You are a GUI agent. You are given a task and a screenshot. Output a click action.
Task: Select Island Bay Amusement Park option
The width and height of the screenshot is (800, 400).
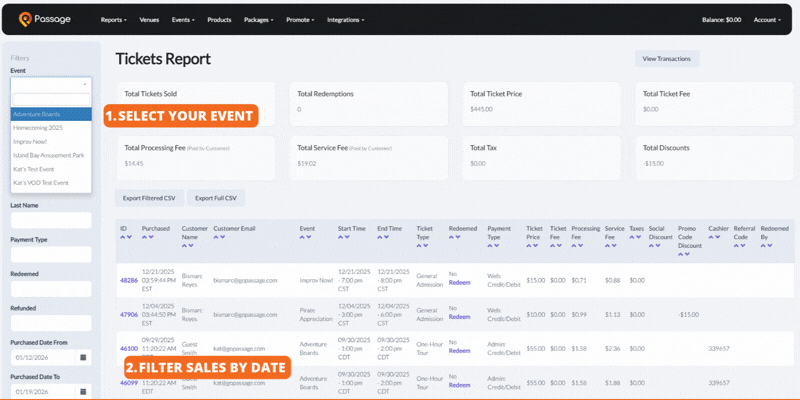(x=51, y=155)
